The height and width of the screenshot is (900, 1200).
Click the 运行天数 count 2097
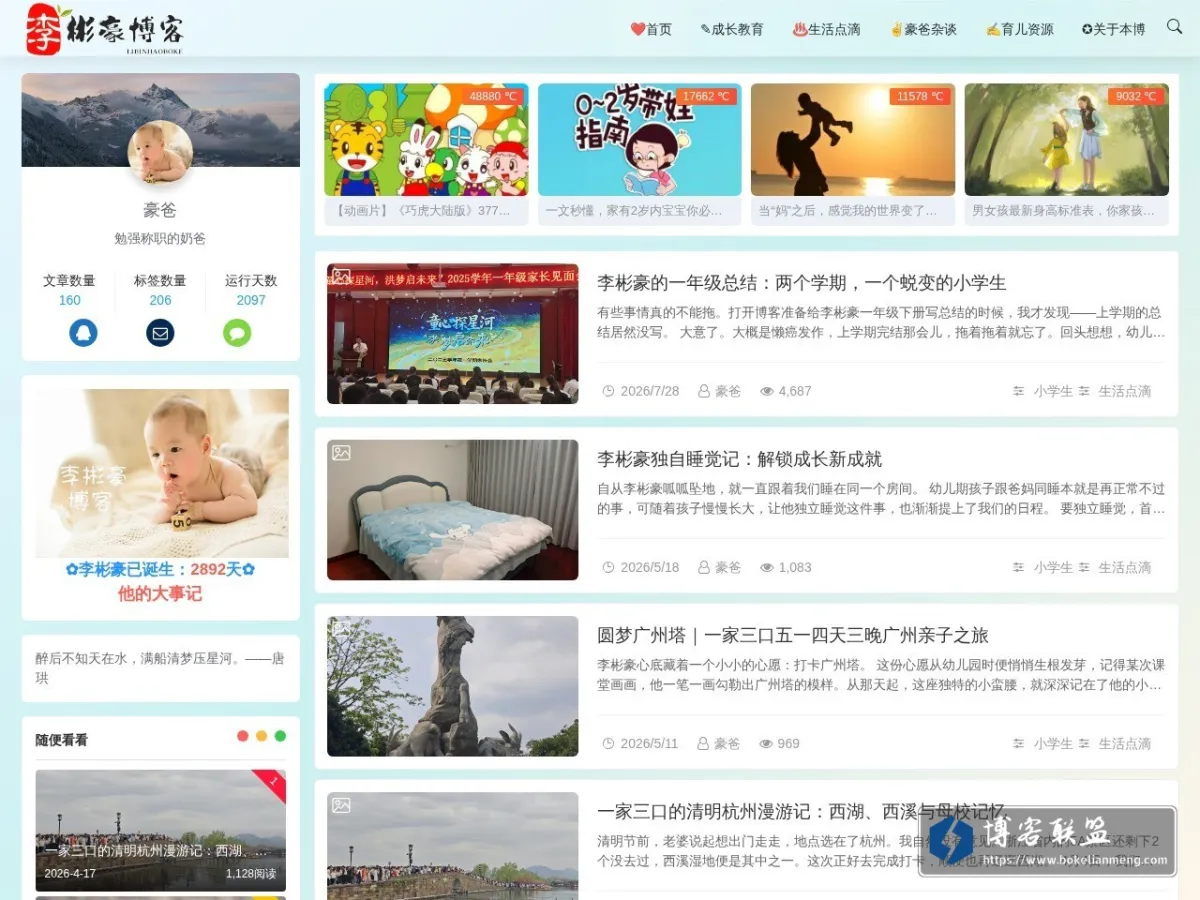[x=251, y=300]
